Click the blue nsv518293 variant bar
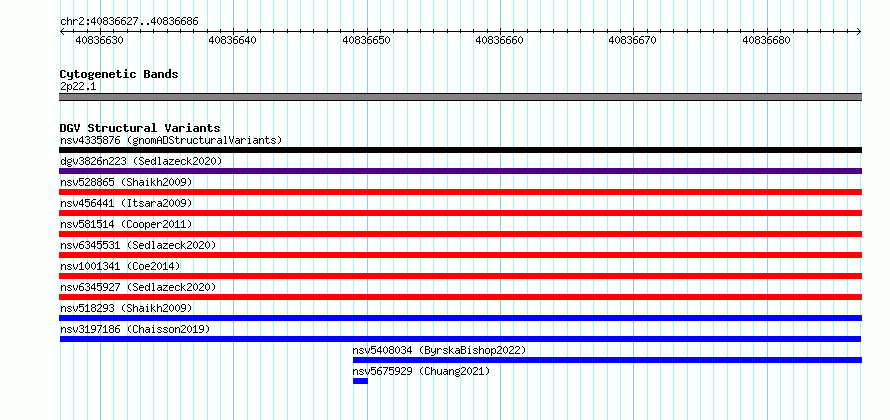Viewport: 890px width, 420px height. (x=460, y=318)
